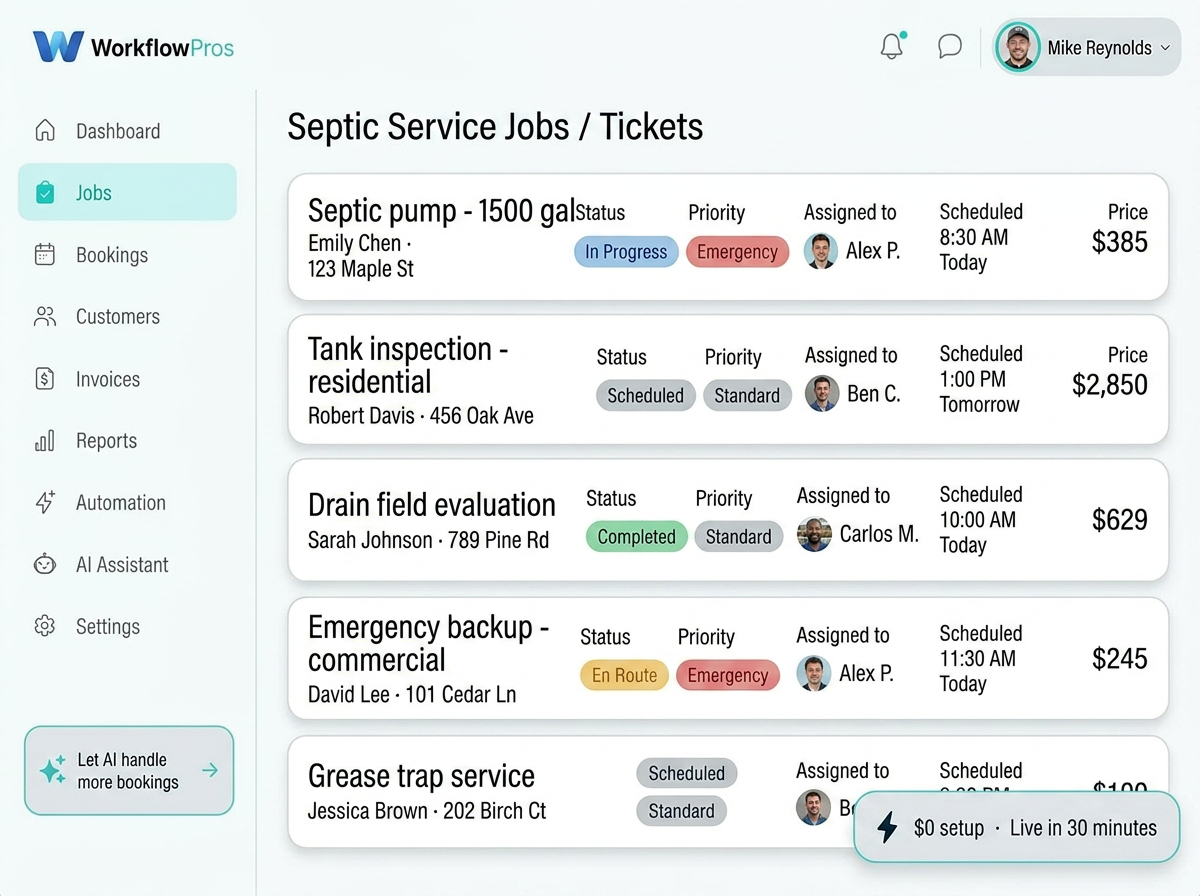Click the Invoices dollar icon
This screenshot has height=896, width=1200.
(45, 379)
